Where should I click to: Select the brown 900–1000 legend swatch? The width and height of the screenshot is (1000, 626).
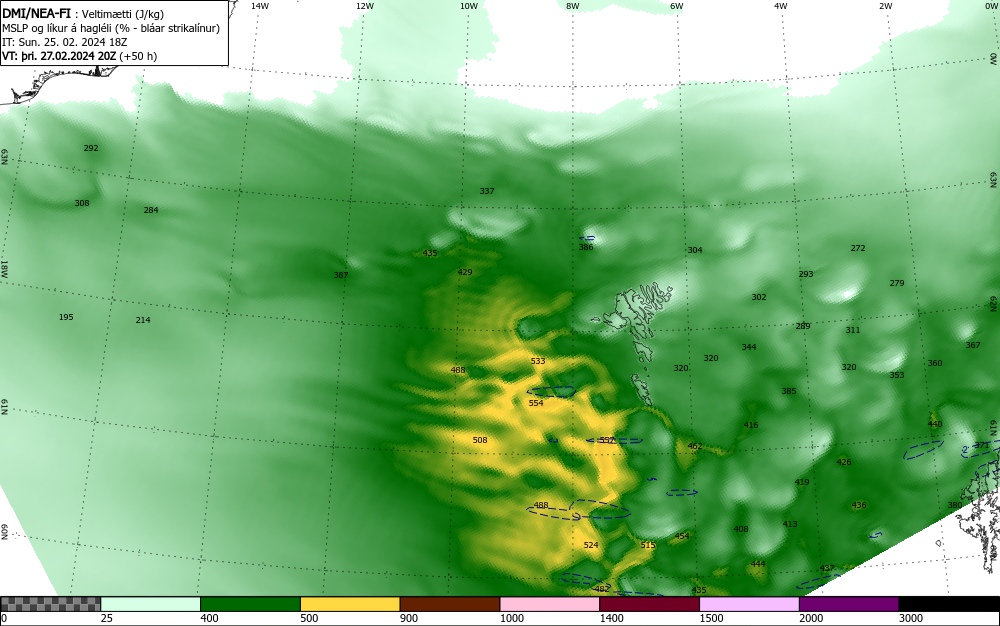pos(450,604)
